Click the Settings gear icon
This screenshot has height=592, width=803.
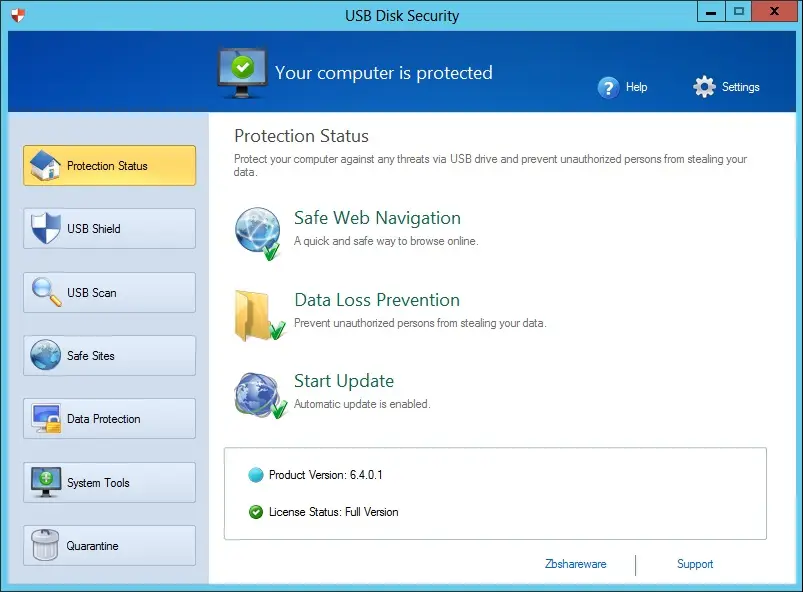click(x=704, y=87)
